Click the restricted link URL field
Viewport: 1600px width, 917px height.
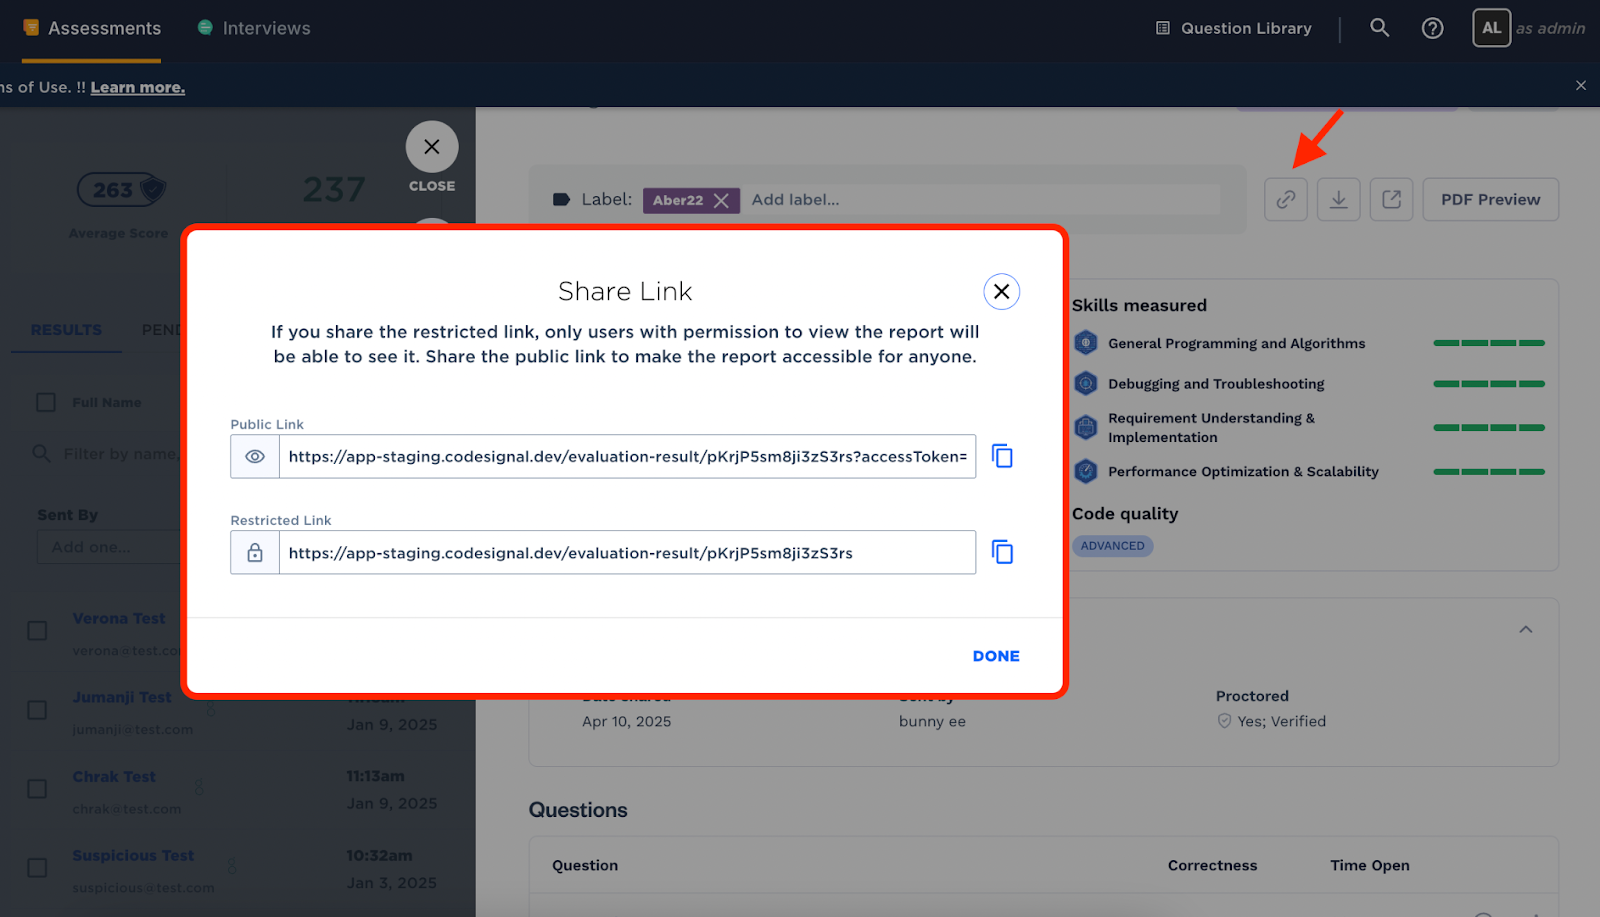[626, 553]
